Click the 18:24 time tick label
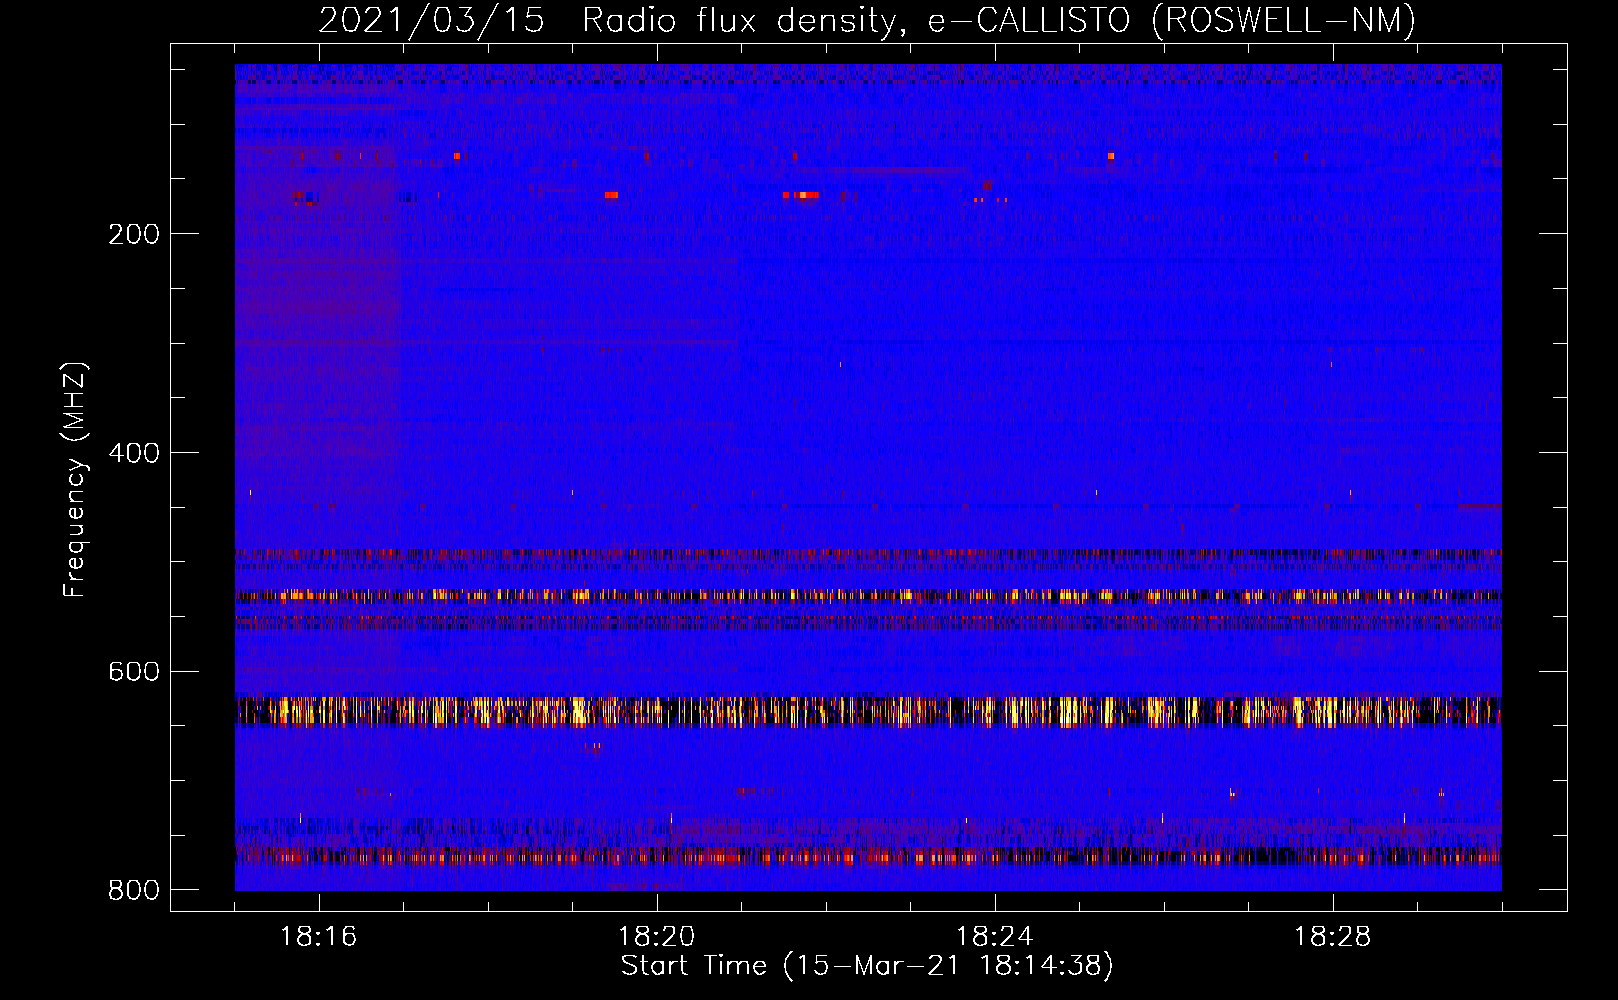This screenshot has width=1618, height=1000. (x=995, y=937)
